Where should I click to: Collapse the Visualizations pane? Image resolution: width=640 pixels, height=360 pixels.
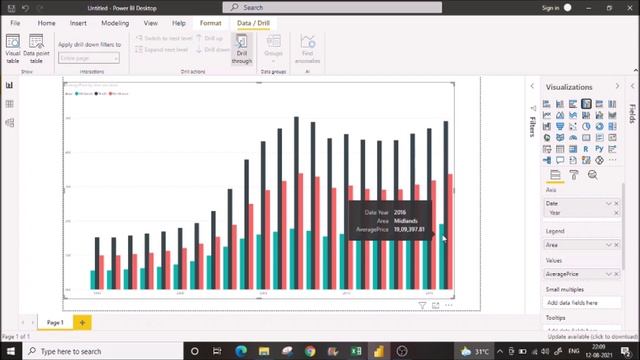[617, 86]
